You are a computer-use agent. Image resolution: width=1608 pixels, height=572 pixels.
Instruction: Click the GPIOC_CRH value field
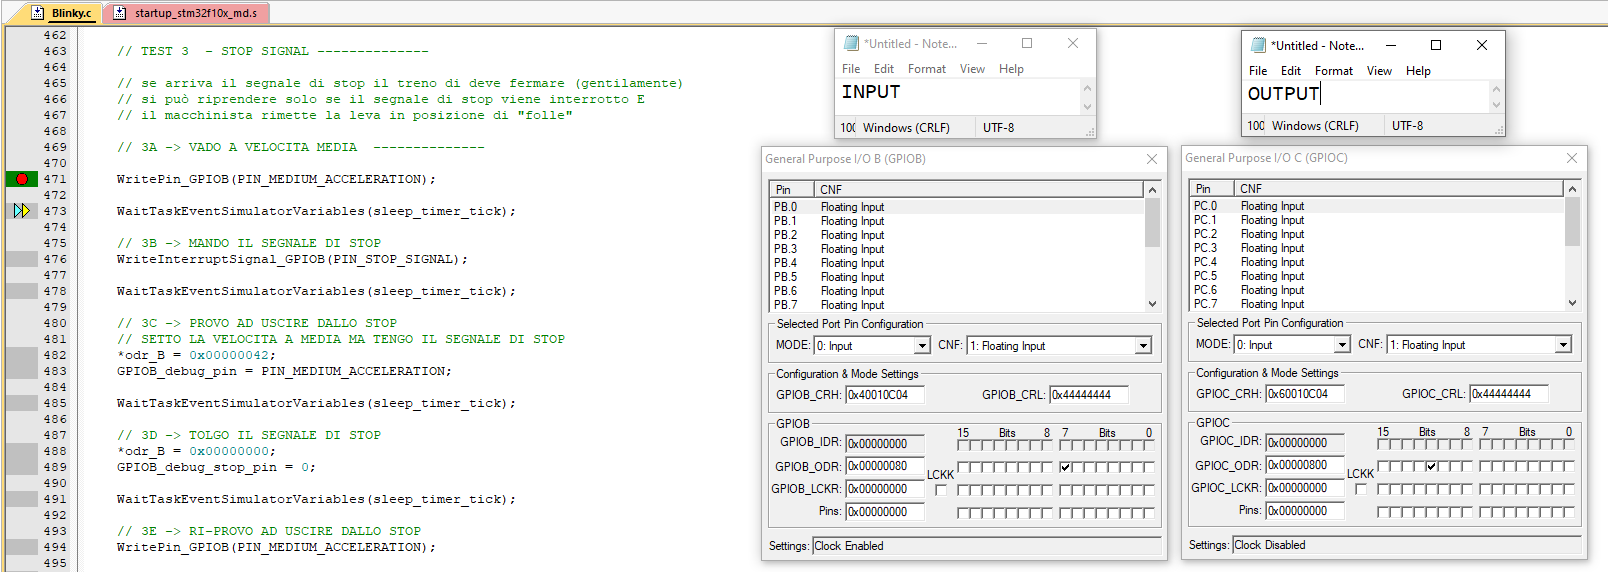[1305, 394]
